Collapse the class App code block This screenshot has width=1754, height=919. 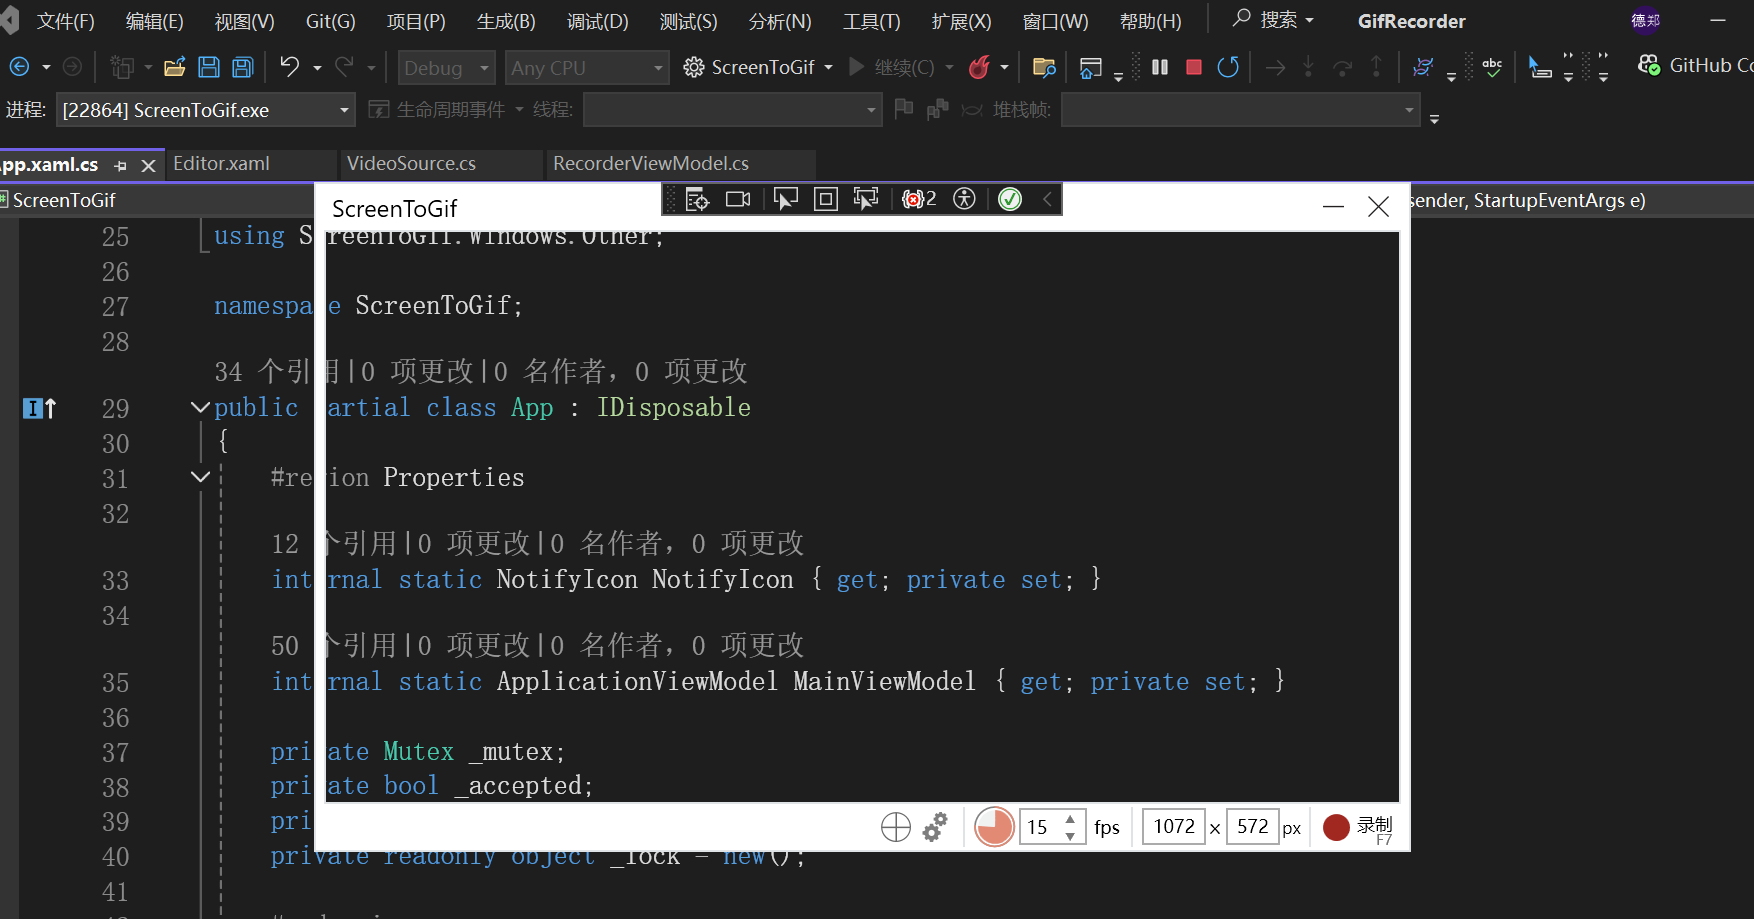200,407
